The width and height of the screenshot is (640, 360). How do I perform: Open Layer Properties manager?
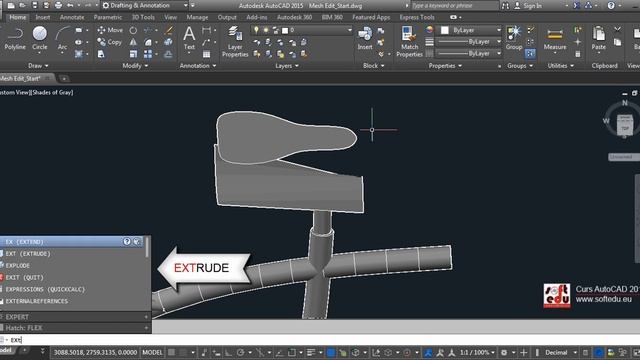[x=235, y=41]
